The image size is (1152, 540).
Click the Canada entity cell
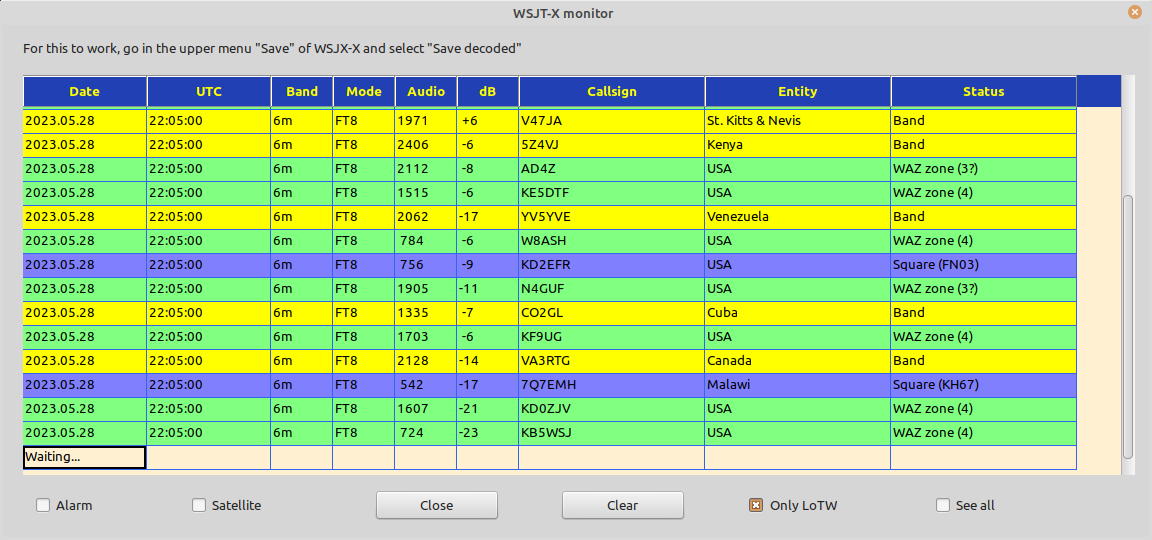[798, 361]
